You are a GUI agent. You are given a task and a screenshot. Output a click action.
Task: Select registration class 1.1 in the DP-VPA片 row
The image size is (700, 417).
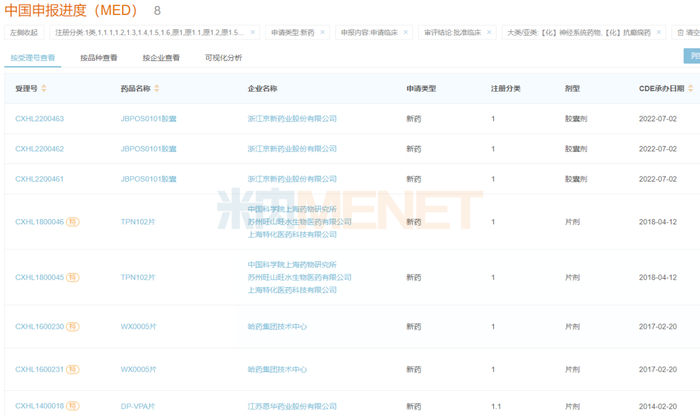point(496,406)
